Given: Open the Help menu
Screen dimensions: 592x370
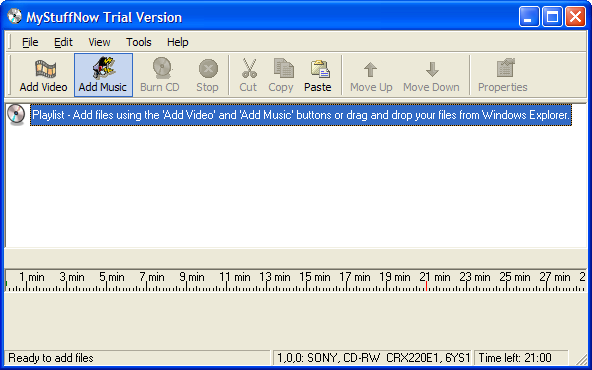Looking at the screenshot, I should 177,42.
